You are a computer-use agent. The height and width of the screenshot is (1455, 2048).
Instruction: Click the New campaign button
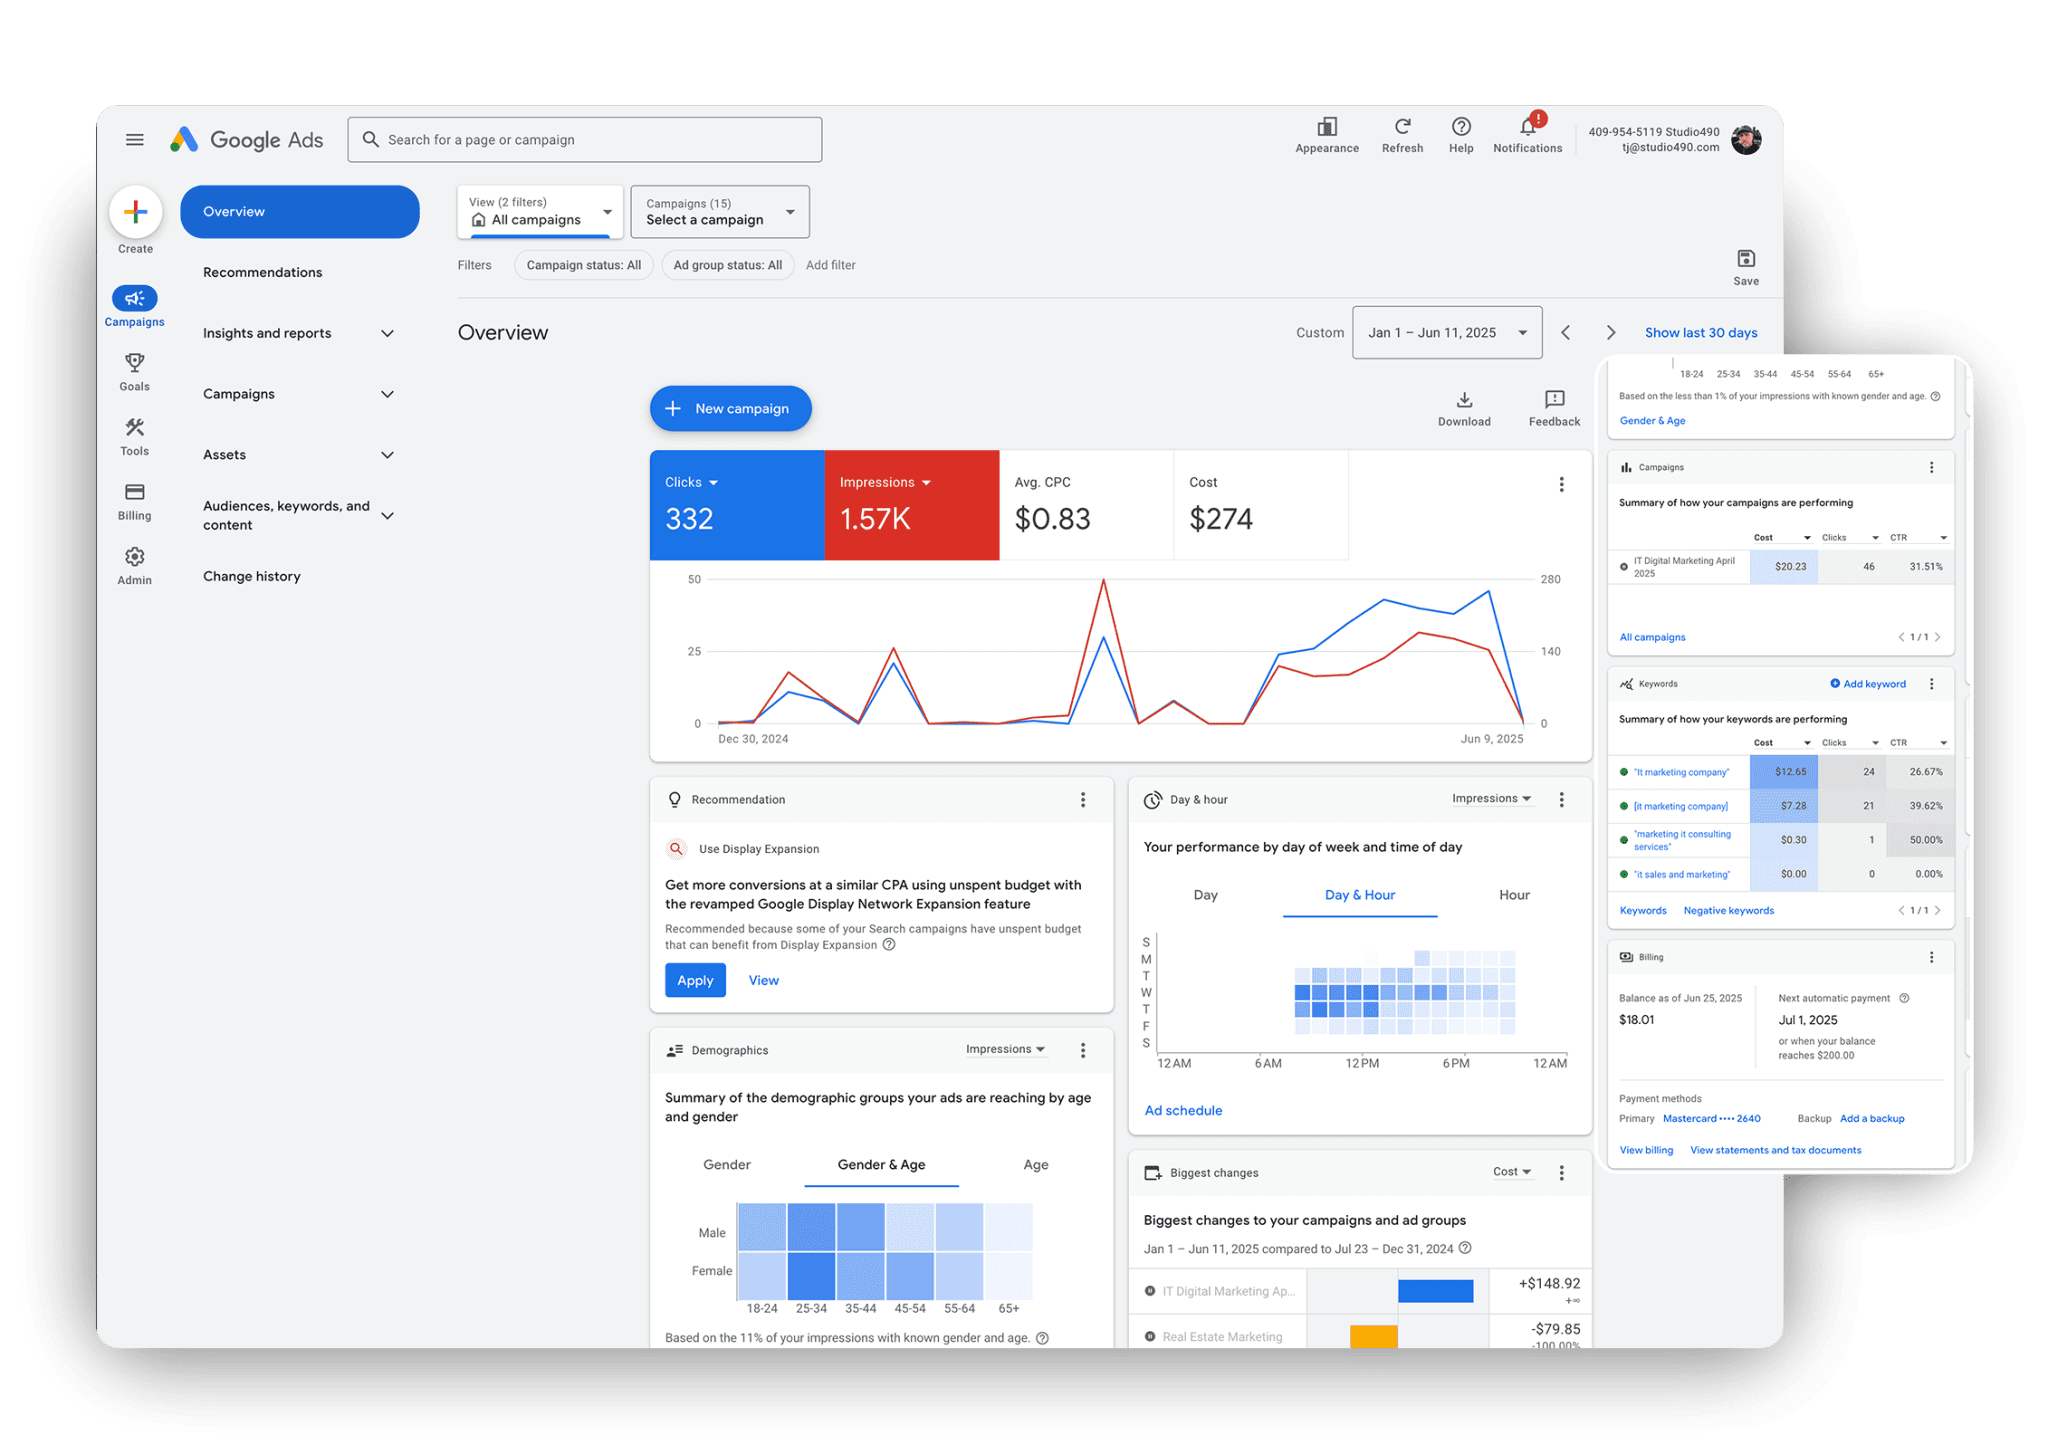(730, 409)
